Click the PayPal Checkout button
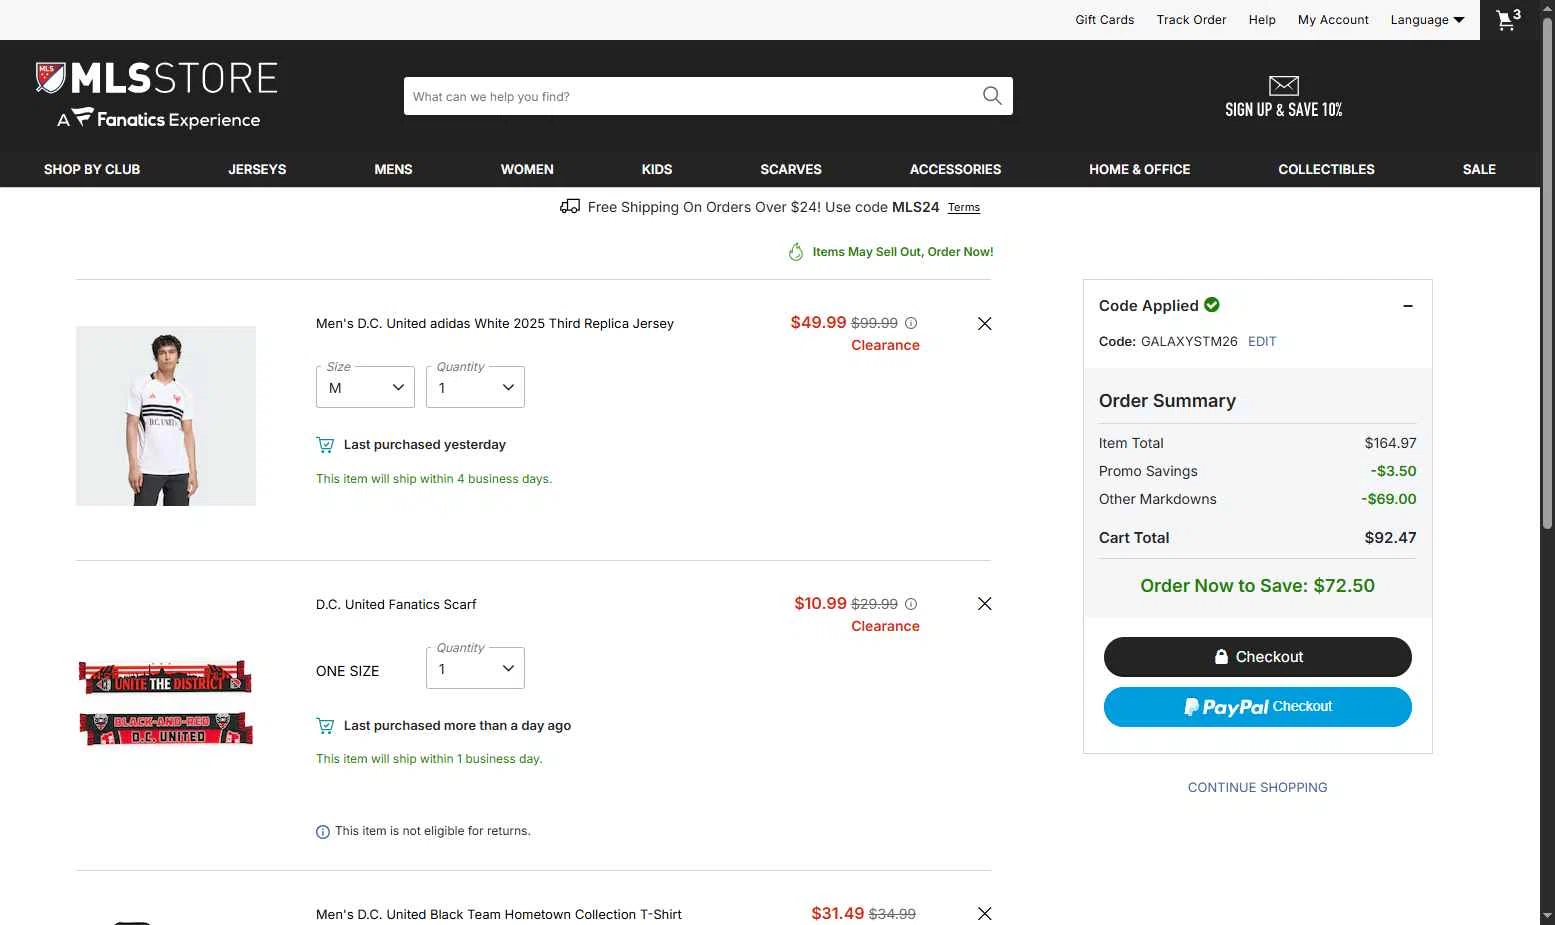The width and height of the screenshot is (1555, 925). [1257, 707]
